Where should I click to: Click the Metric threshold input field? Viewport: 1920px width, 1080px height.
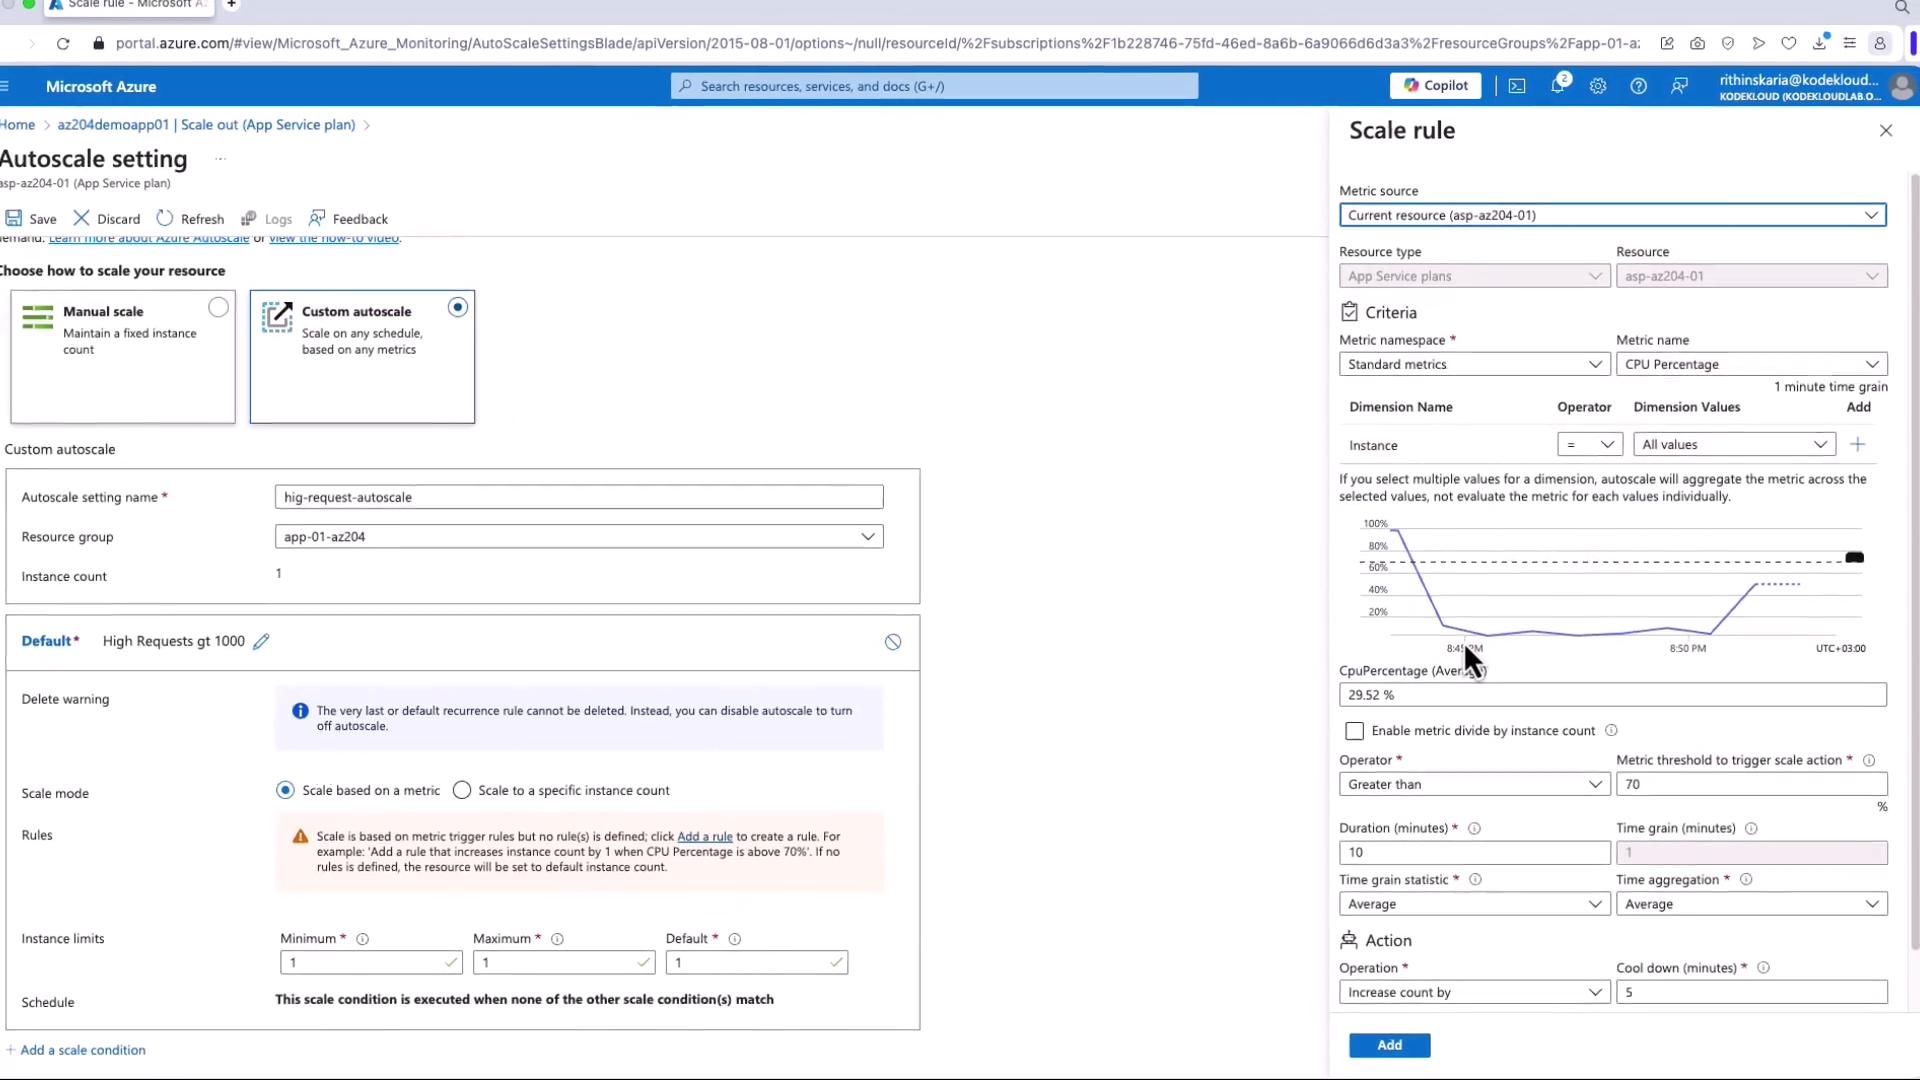click(1751, 784)
